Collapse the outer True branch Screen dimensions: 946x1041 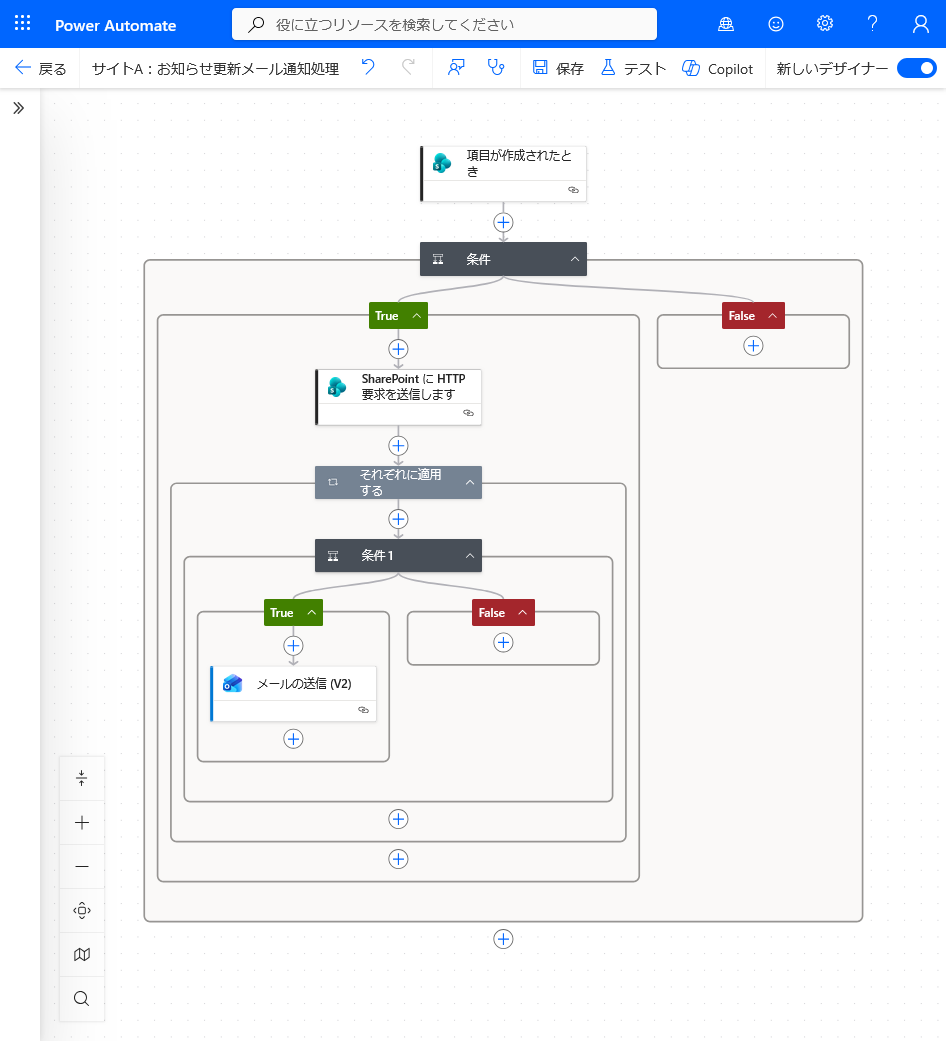point(416,316)
